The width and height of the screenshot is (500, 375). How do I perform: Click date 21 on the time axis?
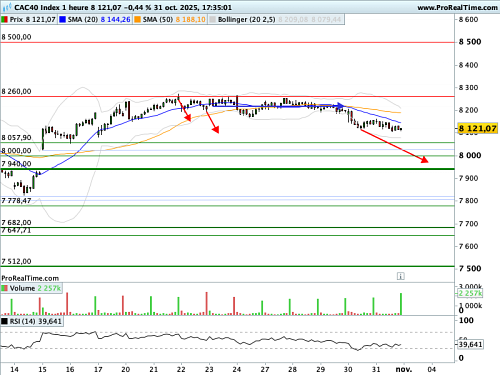(x=154, y=369)
